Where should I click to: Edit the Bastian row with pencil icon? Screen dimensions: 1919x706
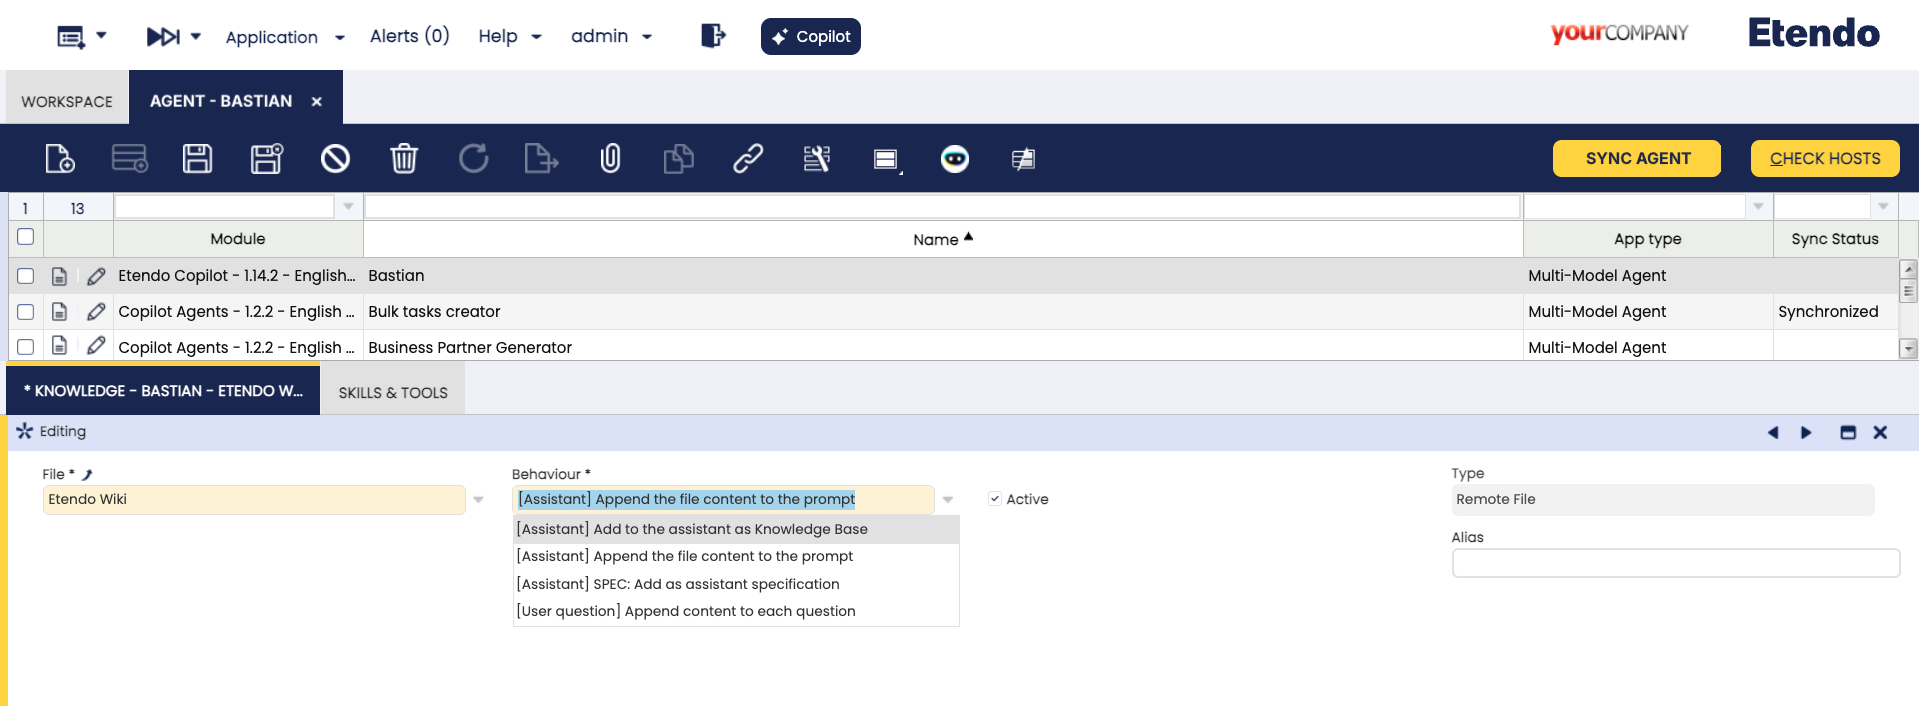point(96,276)
